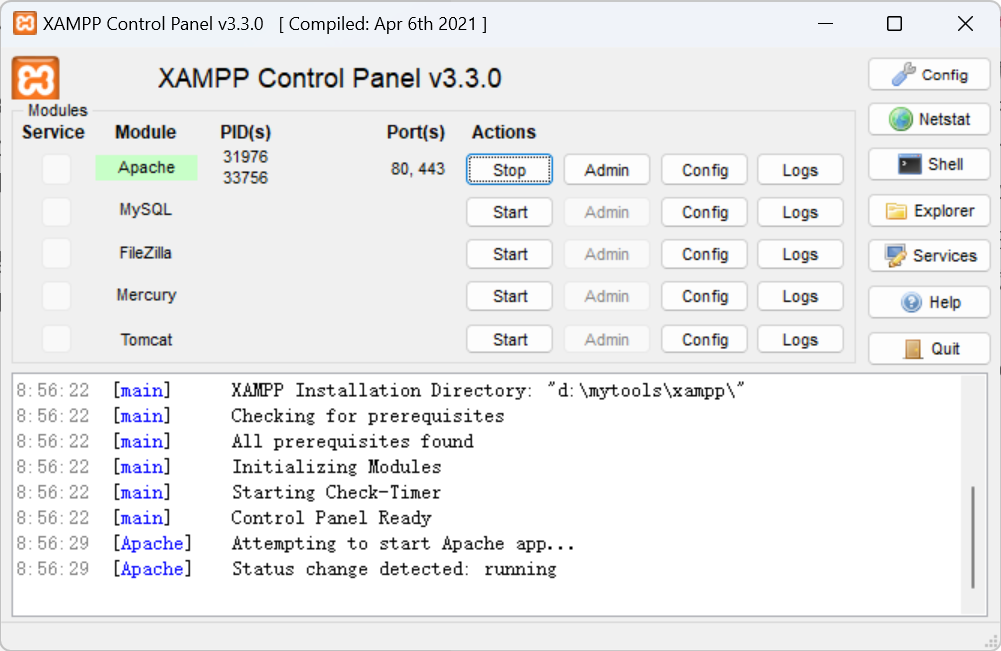Screen dimensions: 1001x651
Task: Open the Explorer folder button
Action: [x=930, y=211]
